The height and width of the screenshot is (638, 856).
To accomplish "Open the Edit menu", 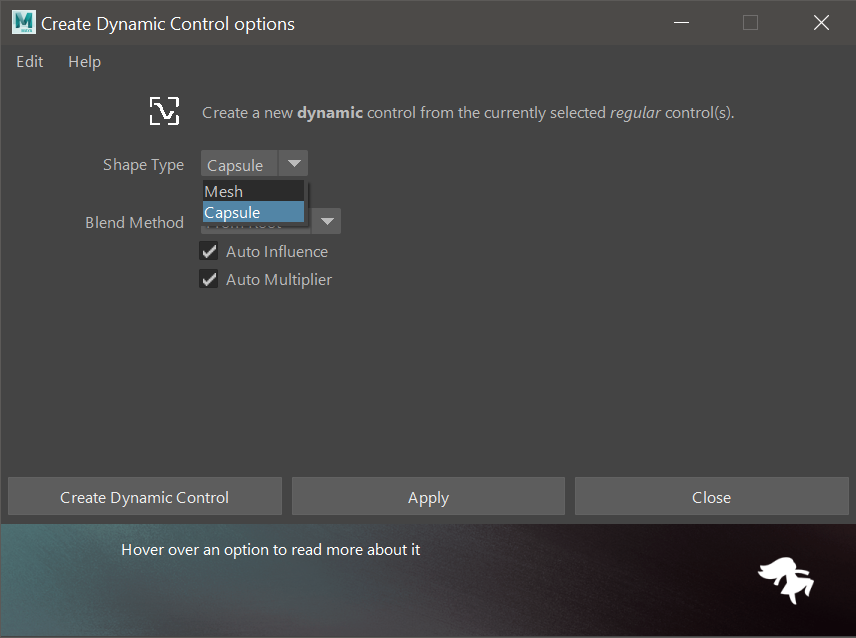I will point(30,62).
